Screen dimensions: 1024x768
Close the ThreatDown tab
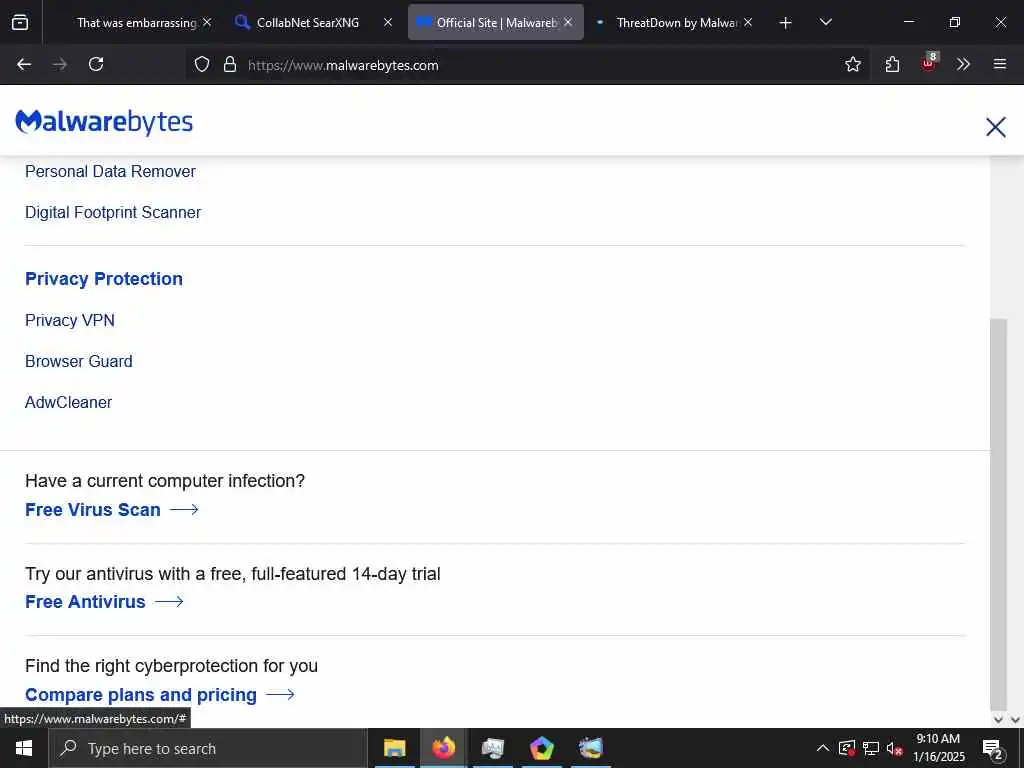click(748, 22)
